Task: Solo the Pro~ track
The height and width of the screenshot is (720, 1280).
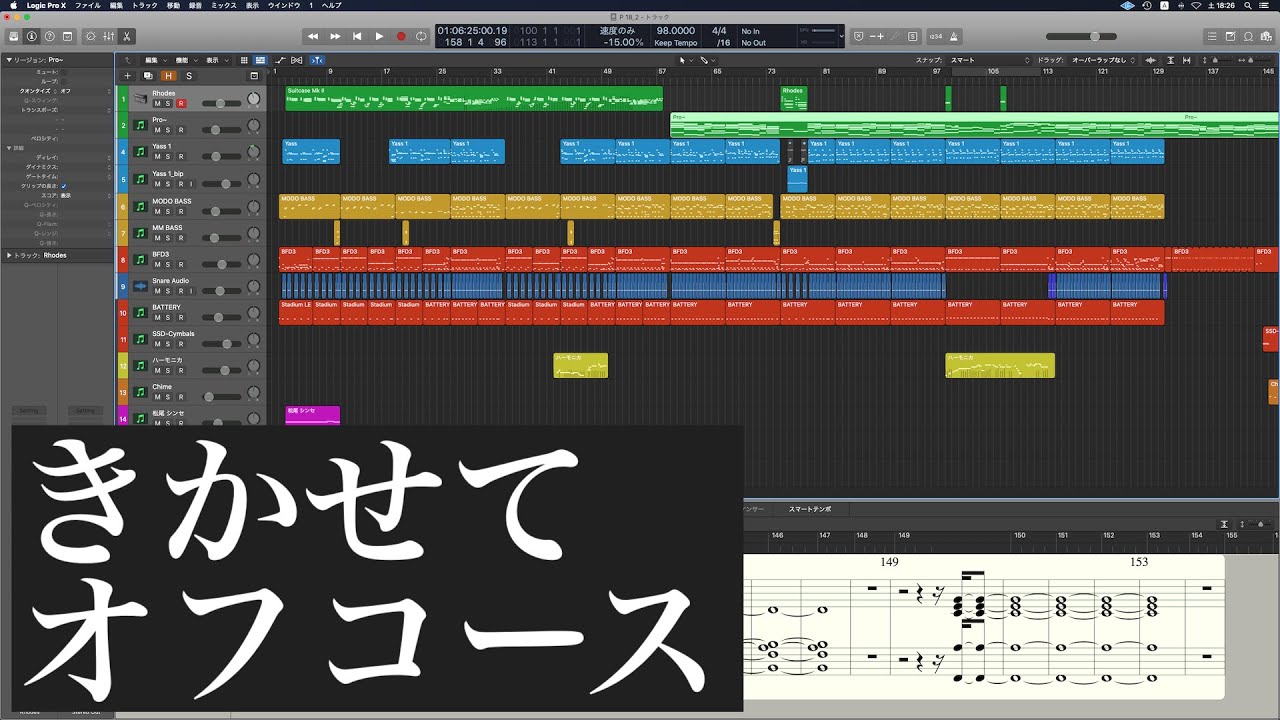Action: 169,130
